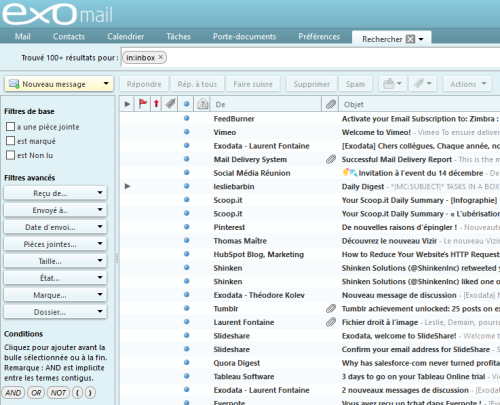Click the Répondre button
This screenshot has width=500, height=405.
point(144,84)
